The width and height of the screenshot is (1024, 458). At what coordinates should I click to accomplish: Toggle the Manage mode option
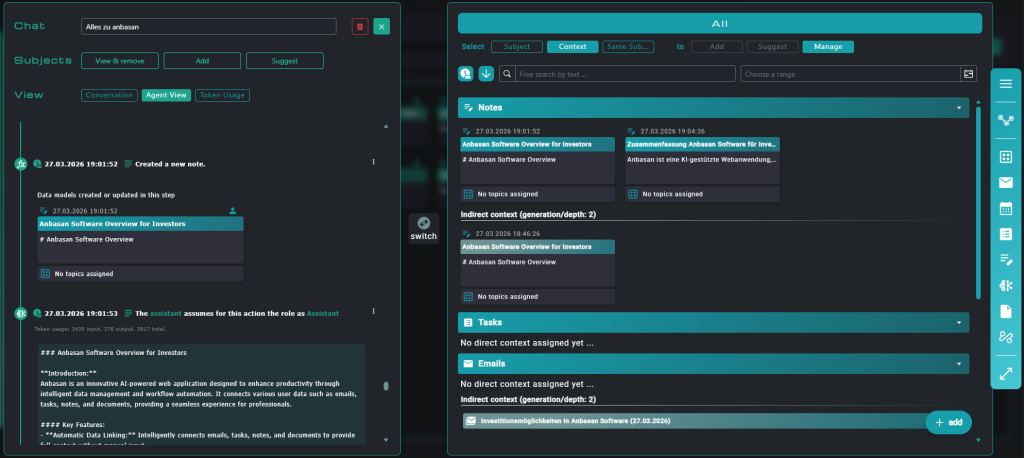tap(828, 46)
